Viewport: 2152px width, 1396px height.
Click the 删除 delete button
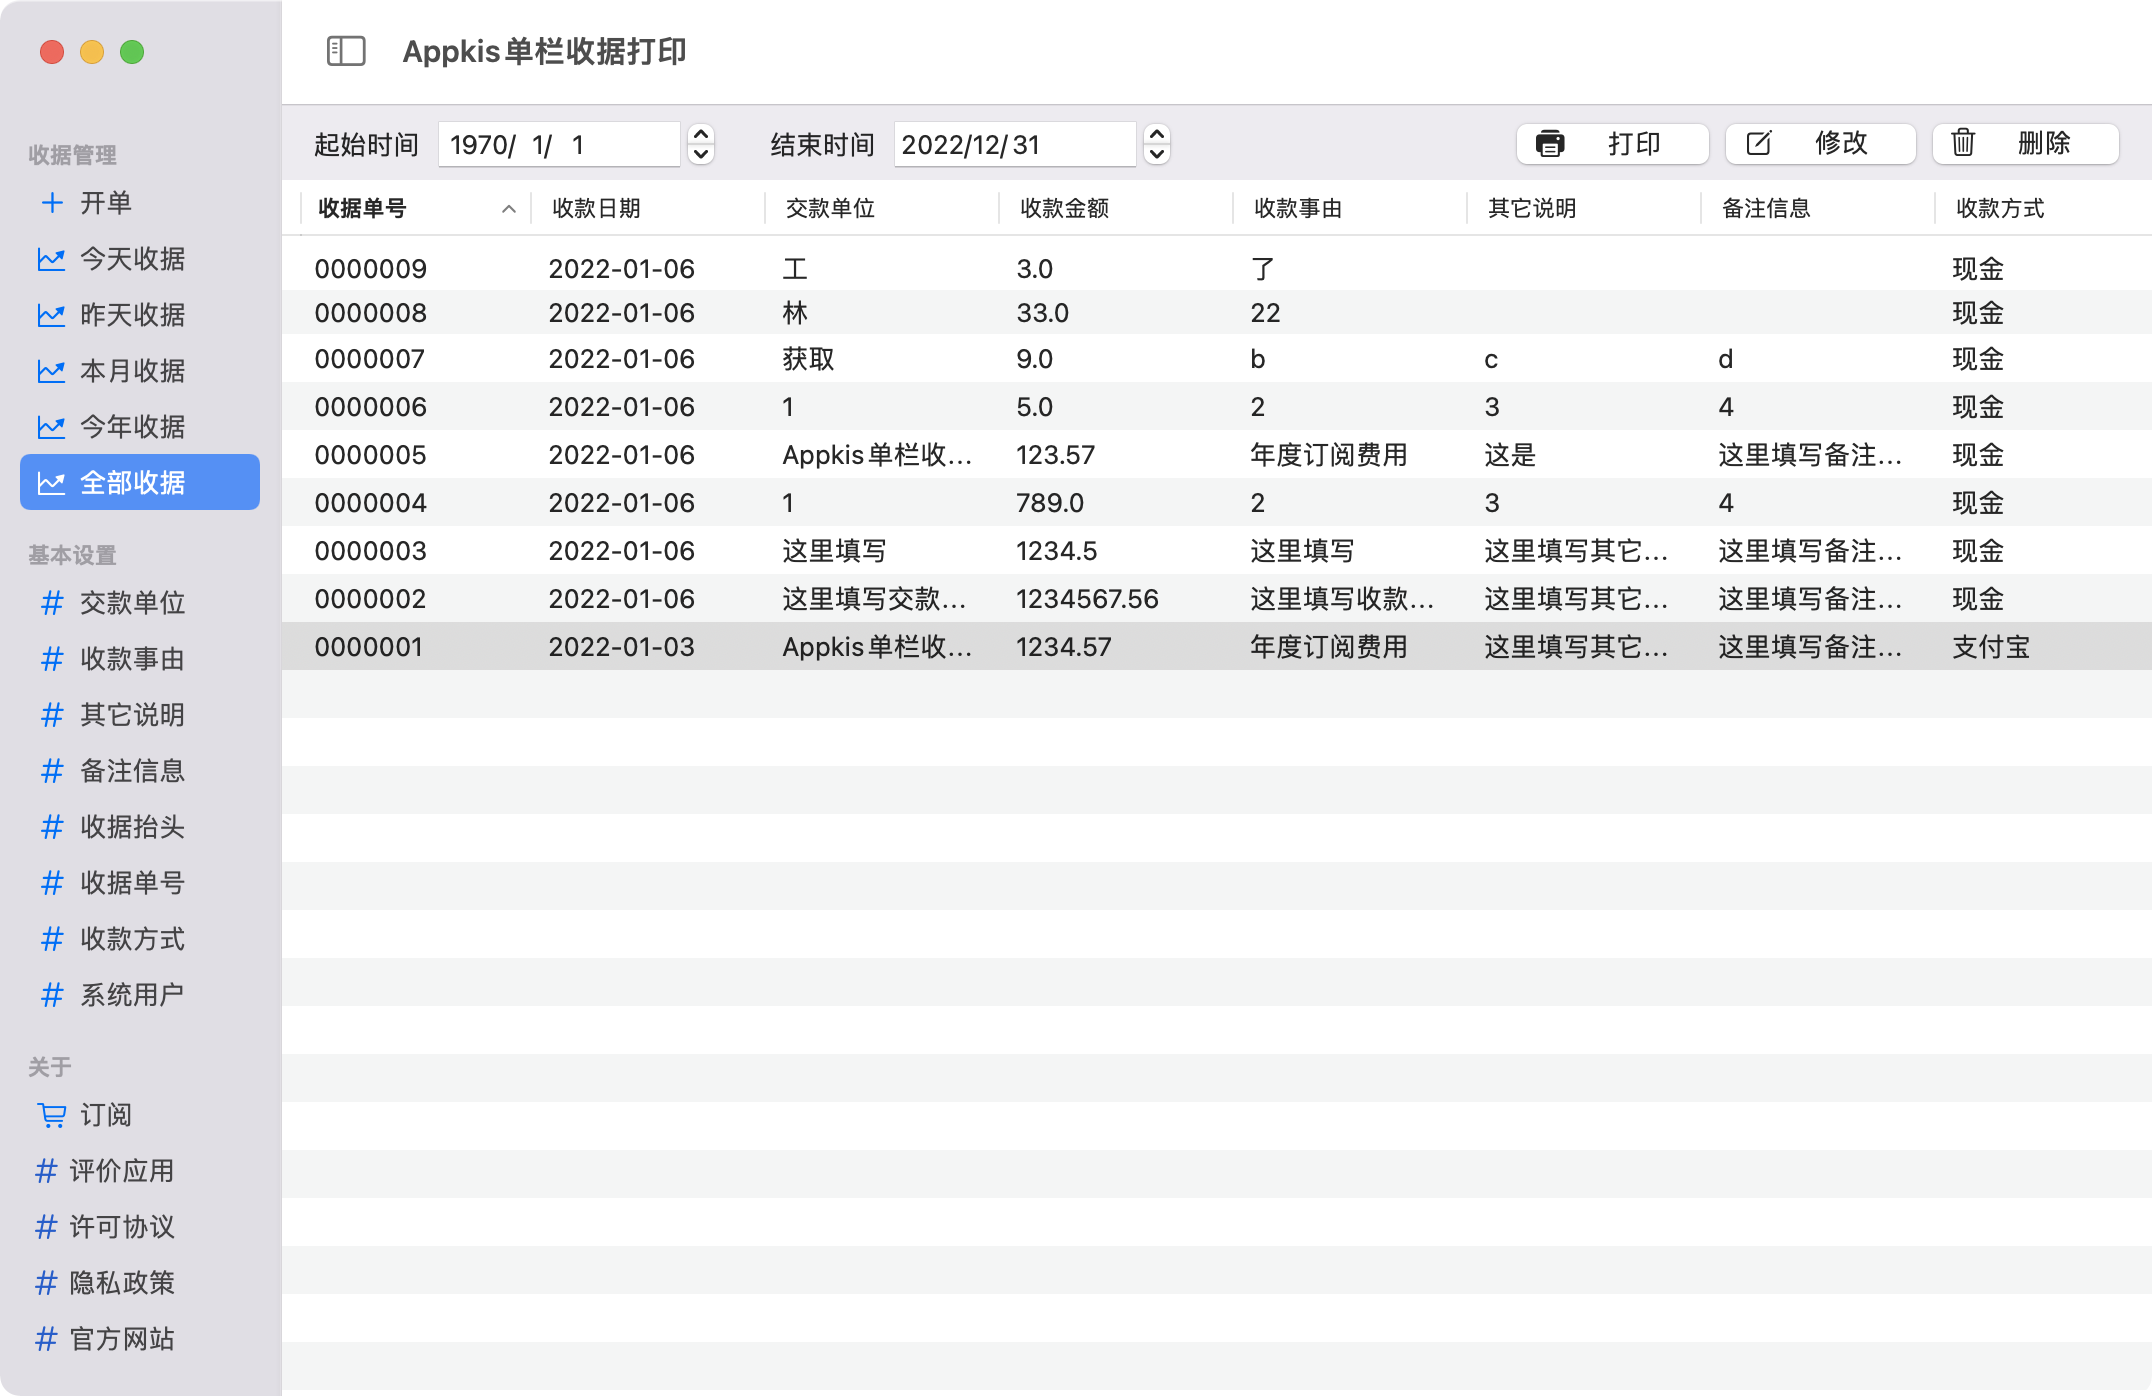(x=2025, y=144)
